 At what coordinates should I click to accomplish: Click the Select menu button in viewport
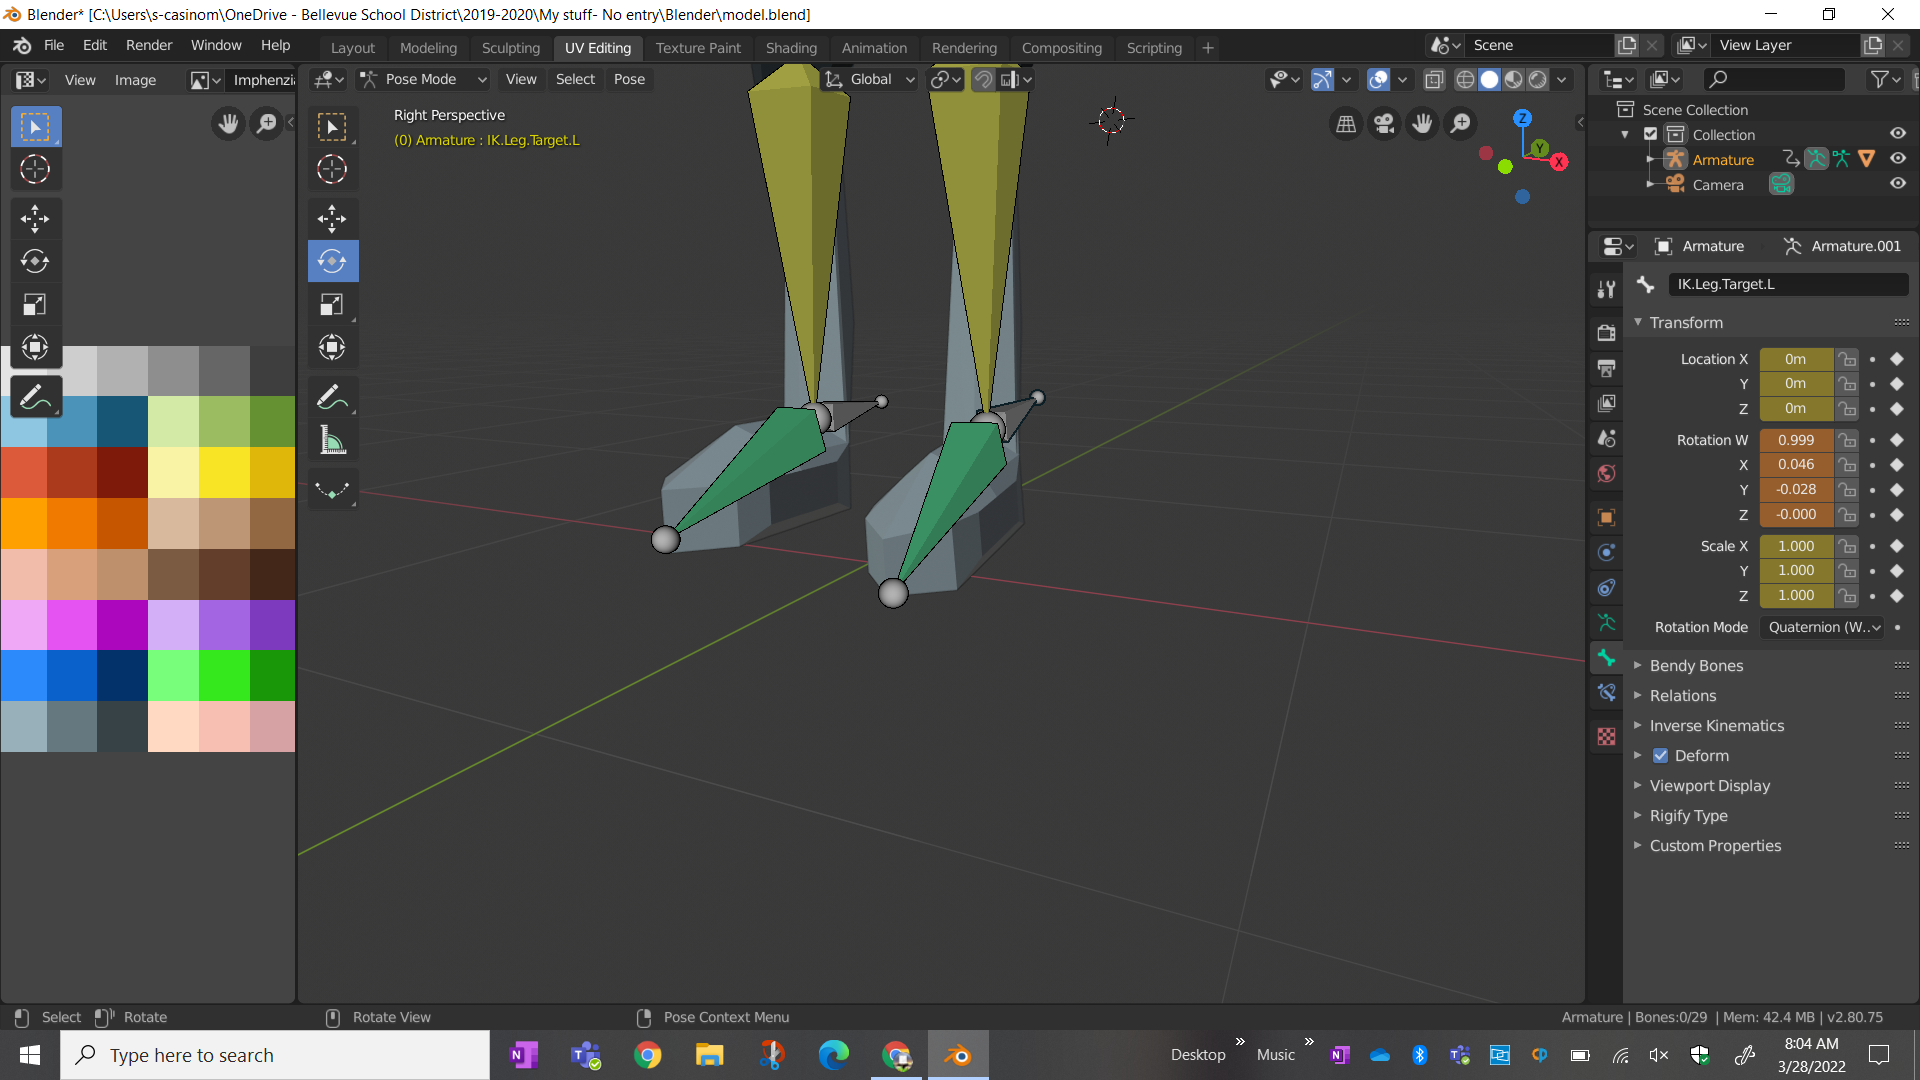[575, 79]
